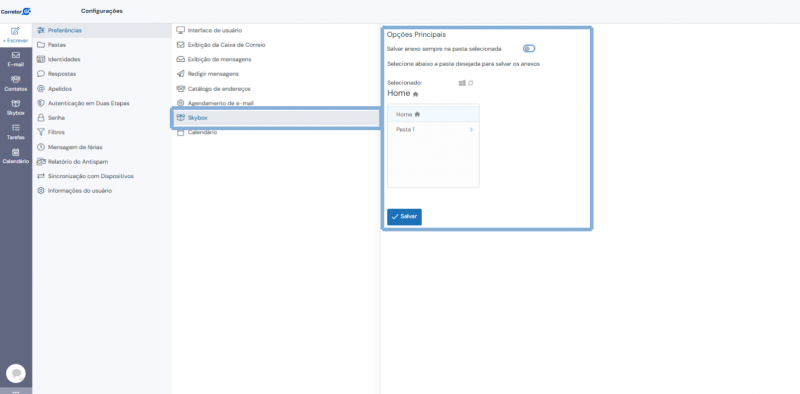Screen dimensions: 800x394
Task: Go to E-mail in sidebar
Action: tap(15, 59)
